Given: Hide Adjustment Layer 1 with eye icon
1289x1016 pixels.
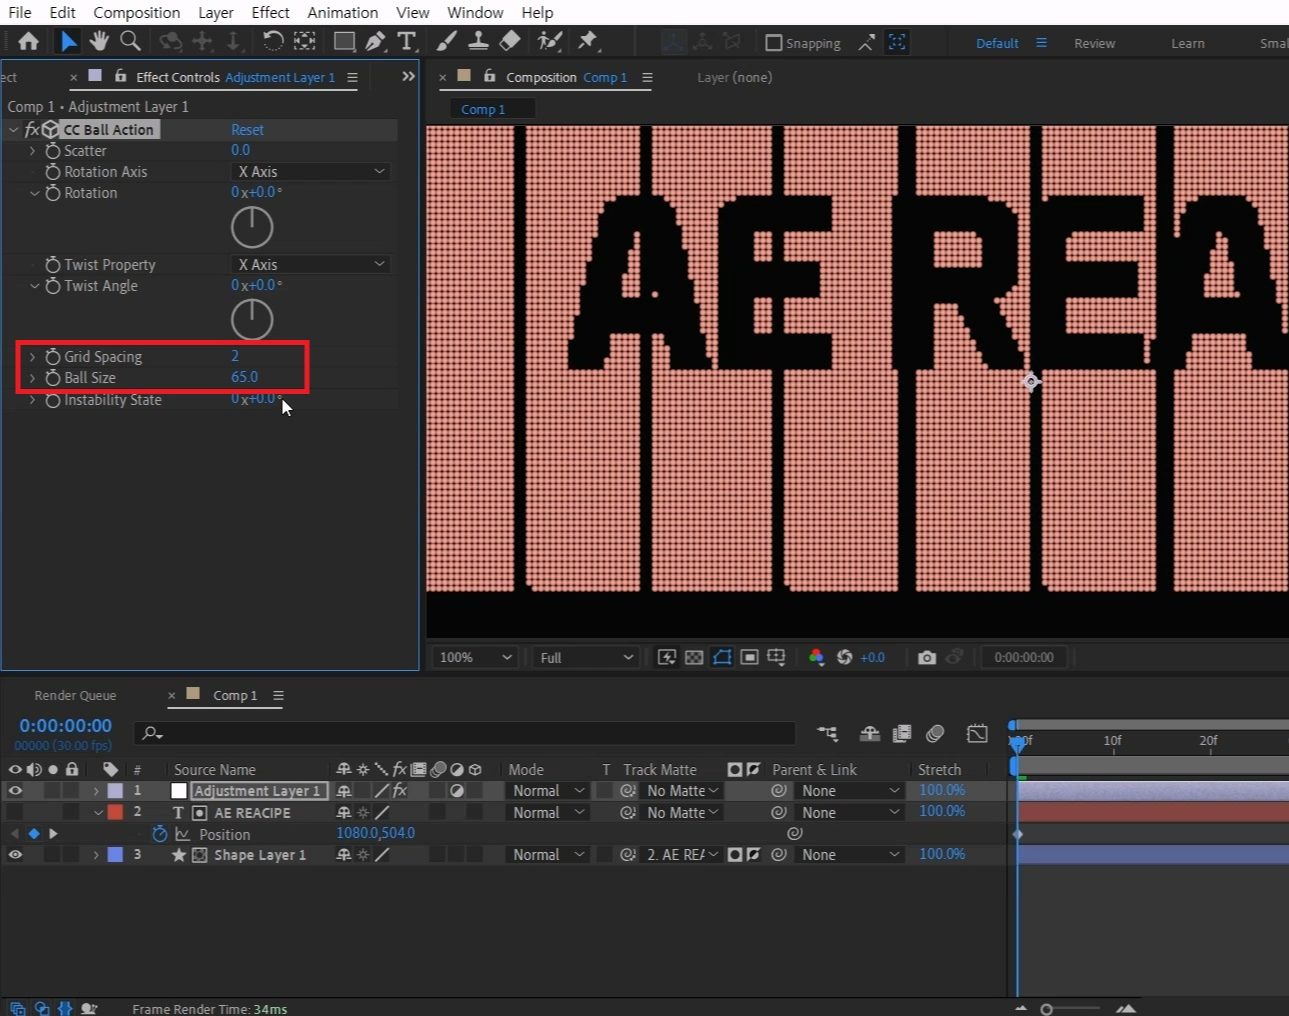Looking at the screenshot, I should click(15, 790).
